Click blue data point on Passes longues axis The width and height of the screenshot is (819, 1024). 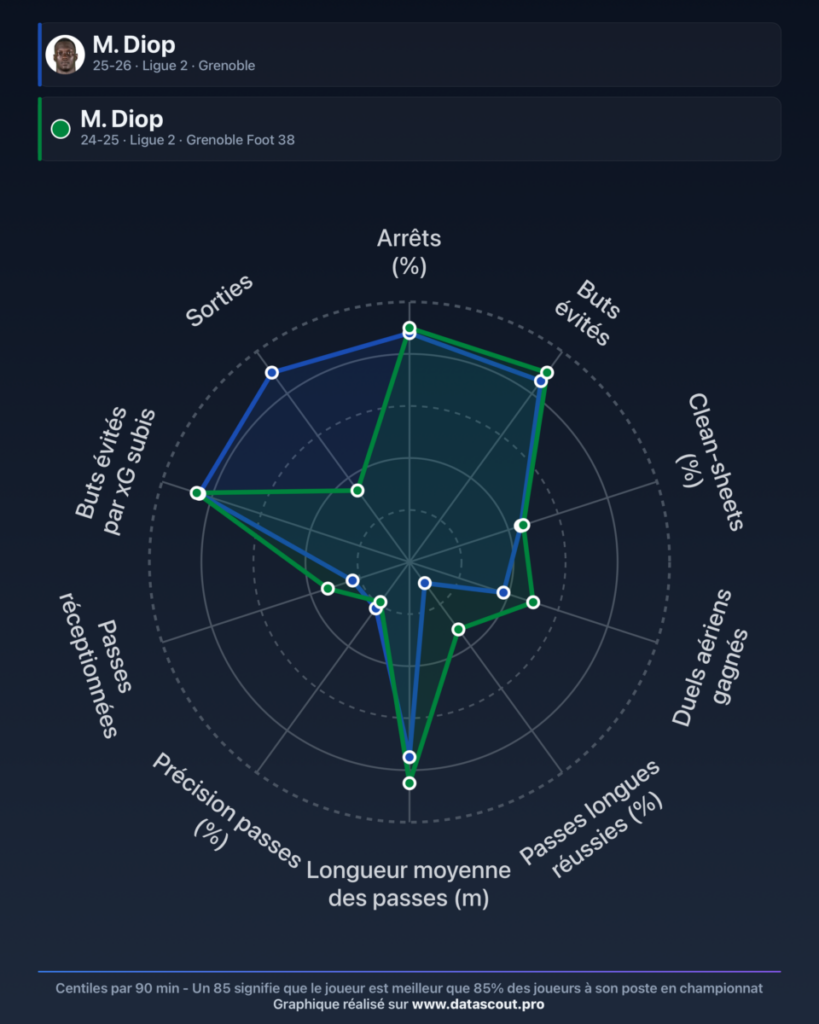point(425,583)
